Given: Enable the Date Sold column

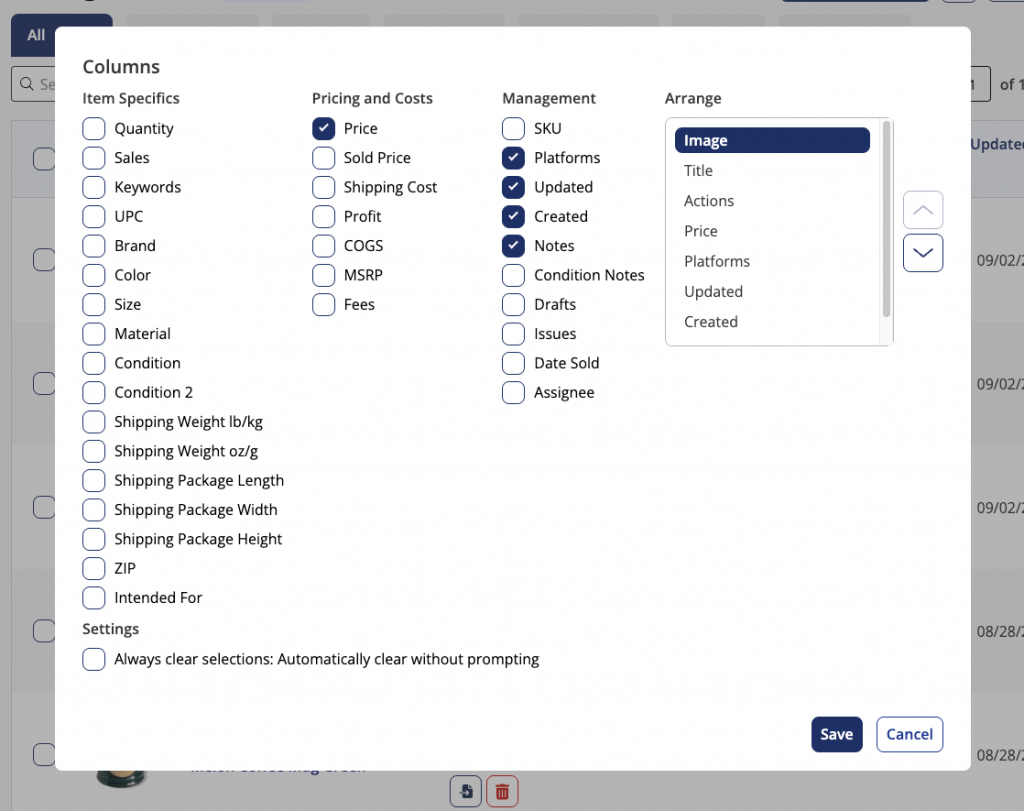Looking at the screenshot, I should point(513,363).
